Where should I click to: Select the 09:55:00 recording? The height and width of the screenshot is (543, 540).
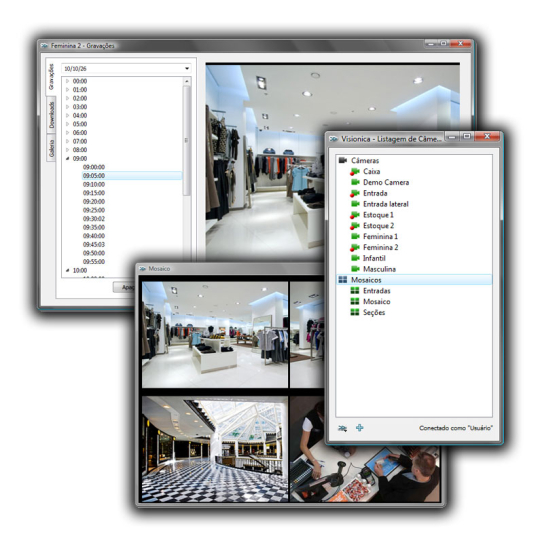94,262
